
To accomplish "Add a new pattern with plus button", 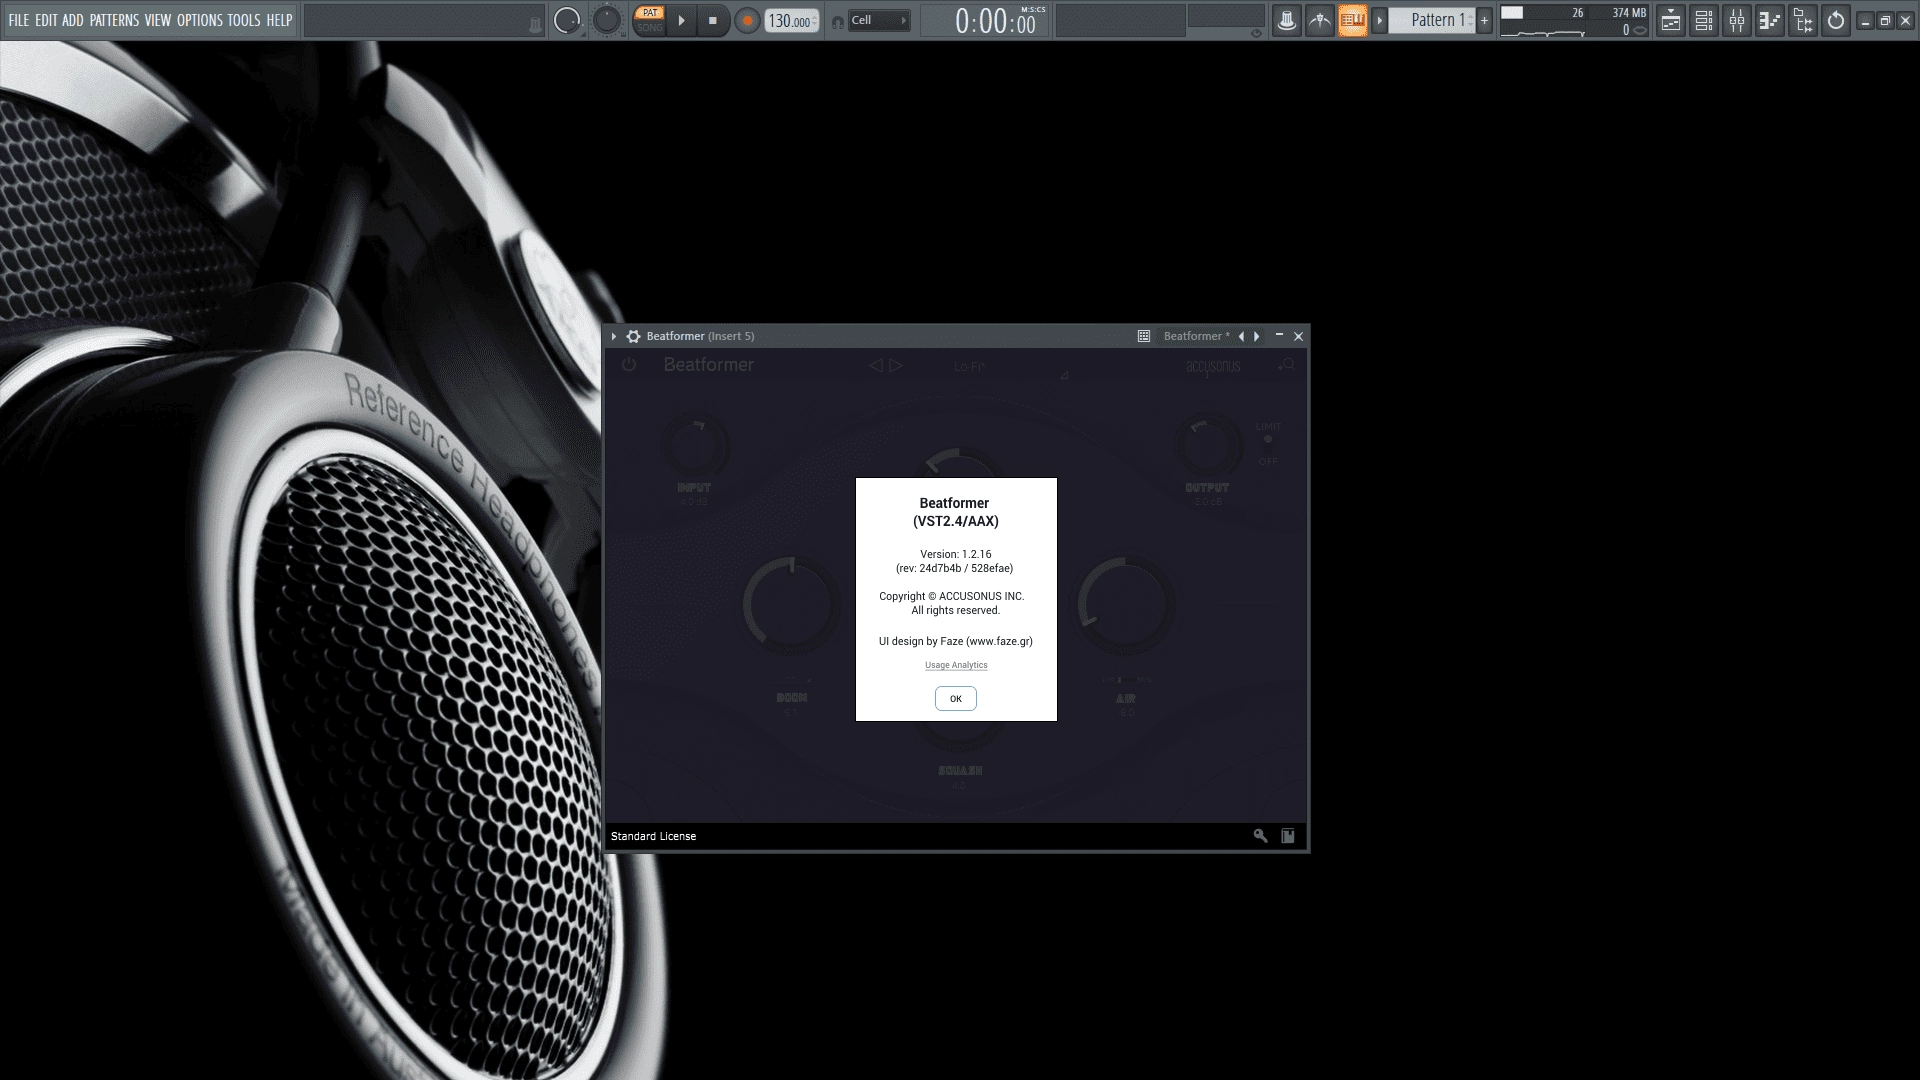I will pos(1484,20).
